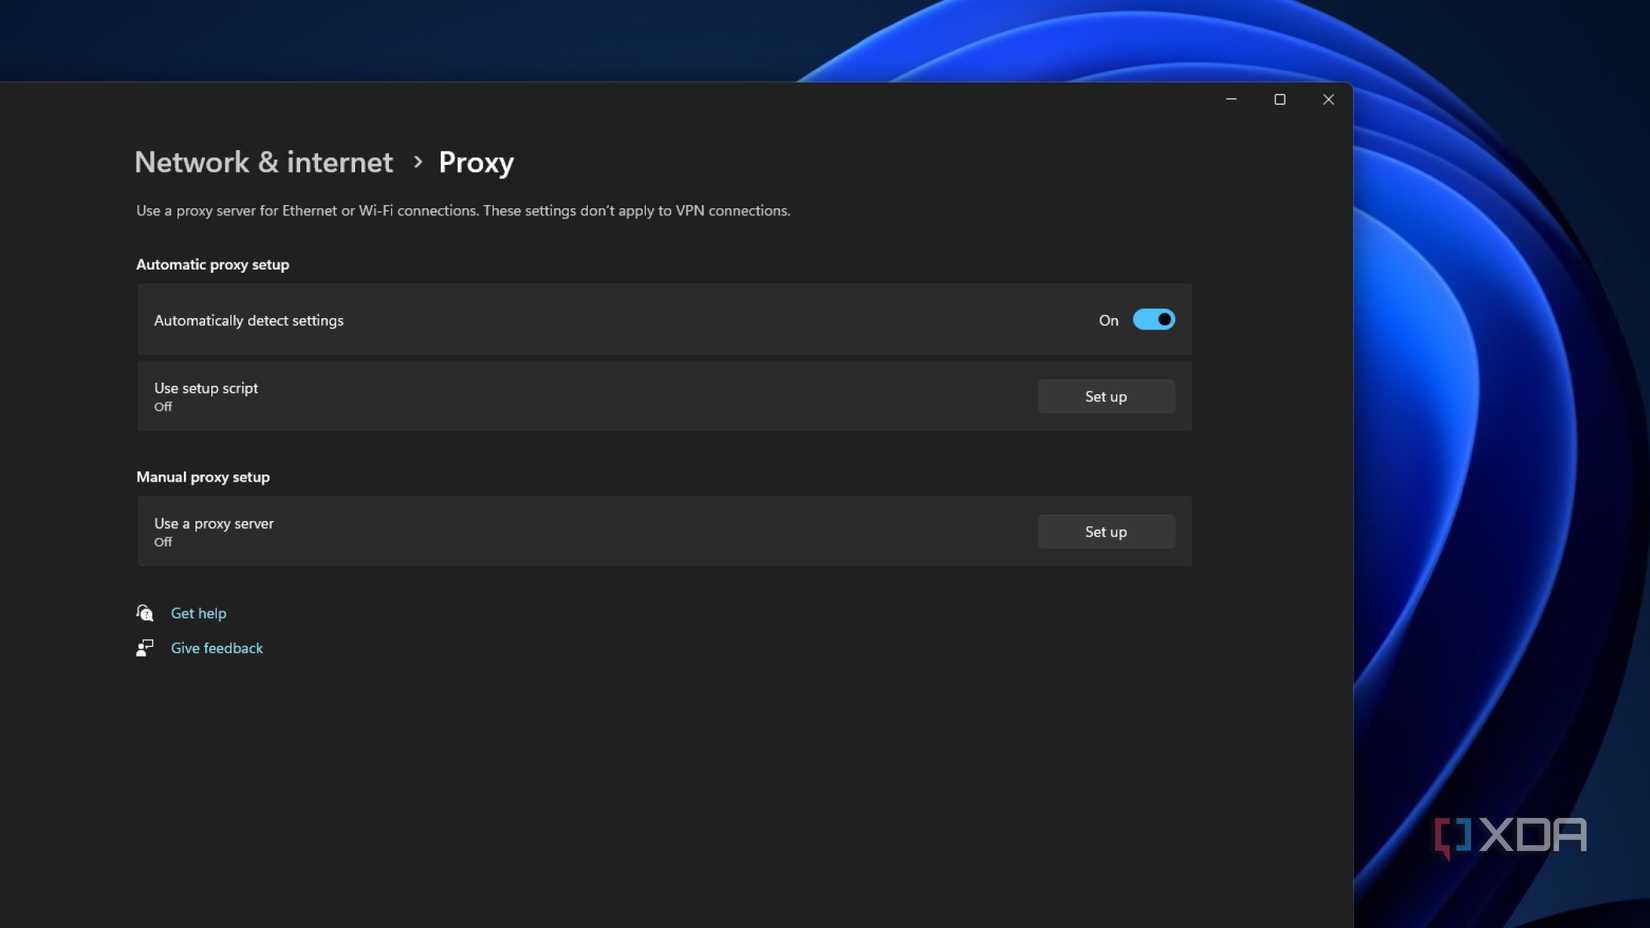Screen dimensions: 1650x928
Task: Click Set up for Use setup script
Action: tap(1105, 396)
